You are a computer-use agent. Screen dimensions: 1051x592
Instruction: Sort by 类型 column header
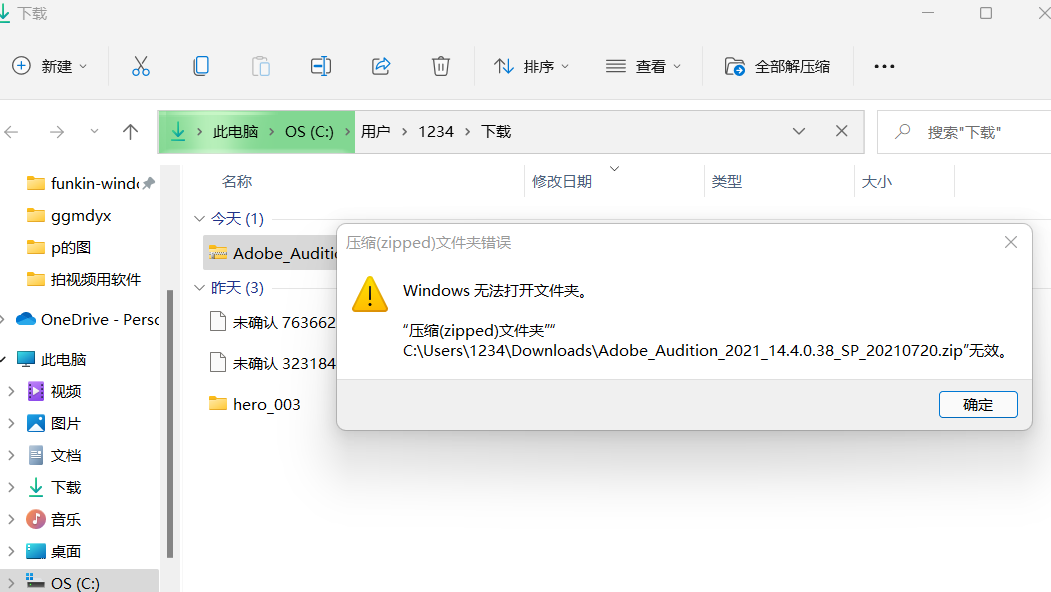pos(727,182)
